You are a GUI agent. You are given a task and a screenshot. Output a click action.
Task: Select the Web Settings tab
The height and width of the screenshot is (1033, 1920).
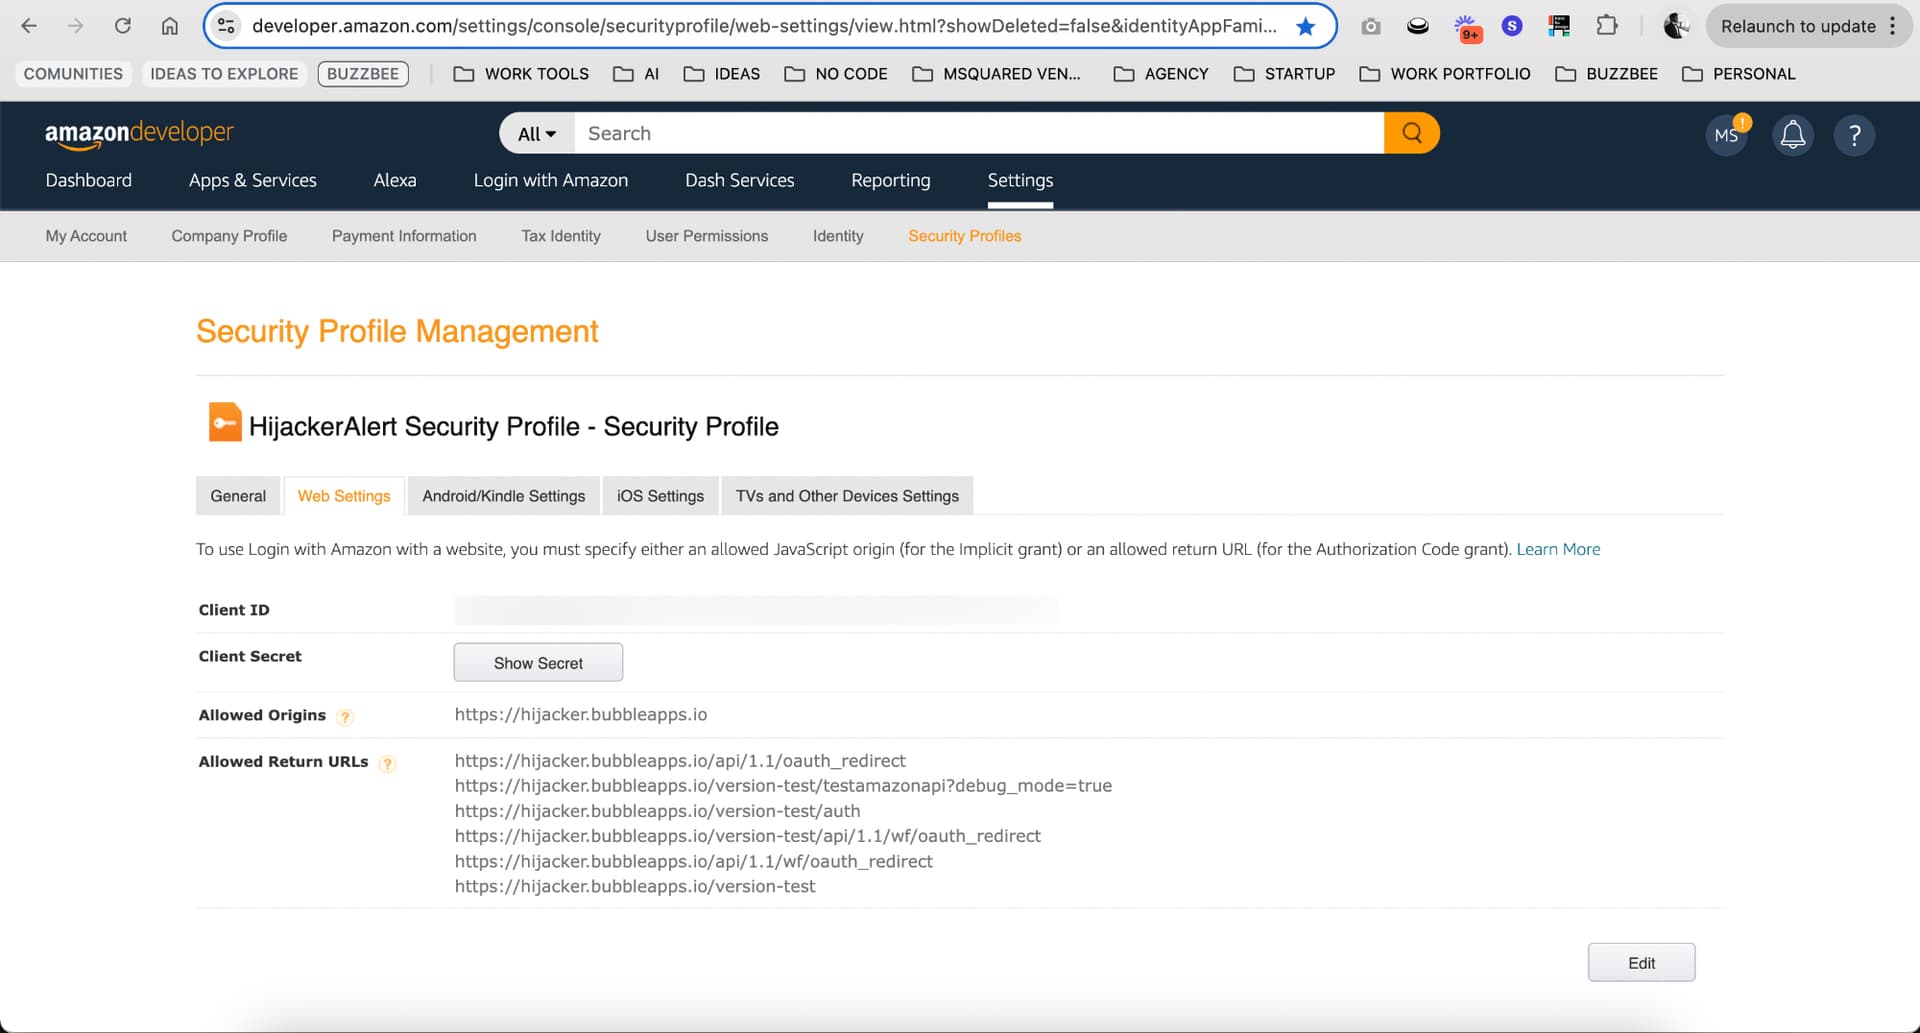pos(344,496)
